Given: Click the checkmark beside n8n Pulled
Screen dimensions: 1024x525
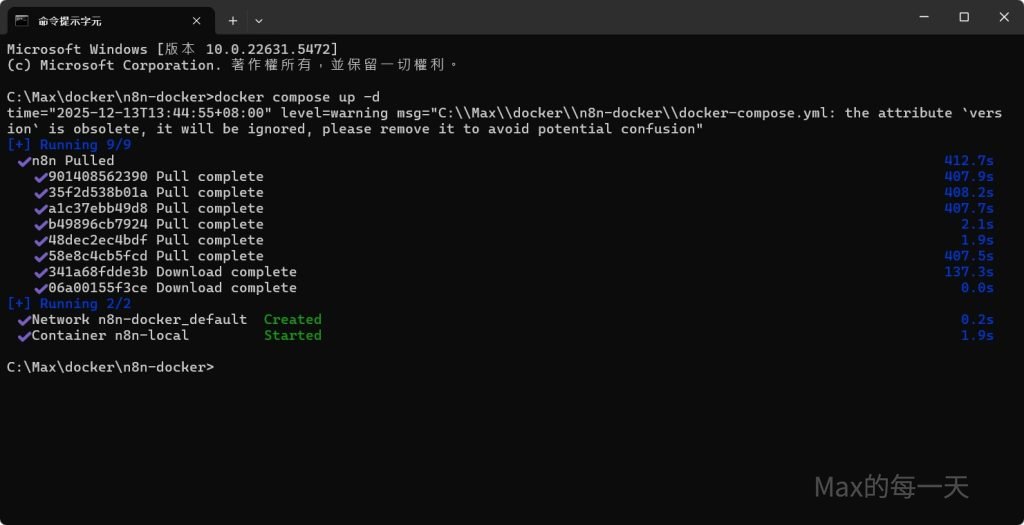Looking at the screenshot, I should point(23,161).
